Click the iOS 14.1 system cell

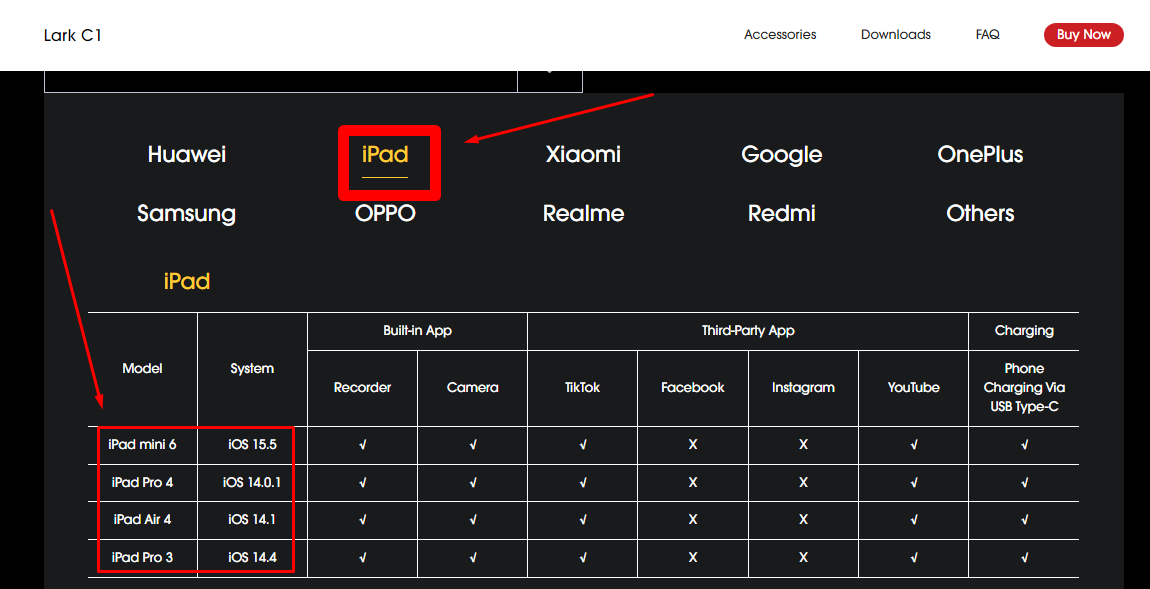click(252, 520)
